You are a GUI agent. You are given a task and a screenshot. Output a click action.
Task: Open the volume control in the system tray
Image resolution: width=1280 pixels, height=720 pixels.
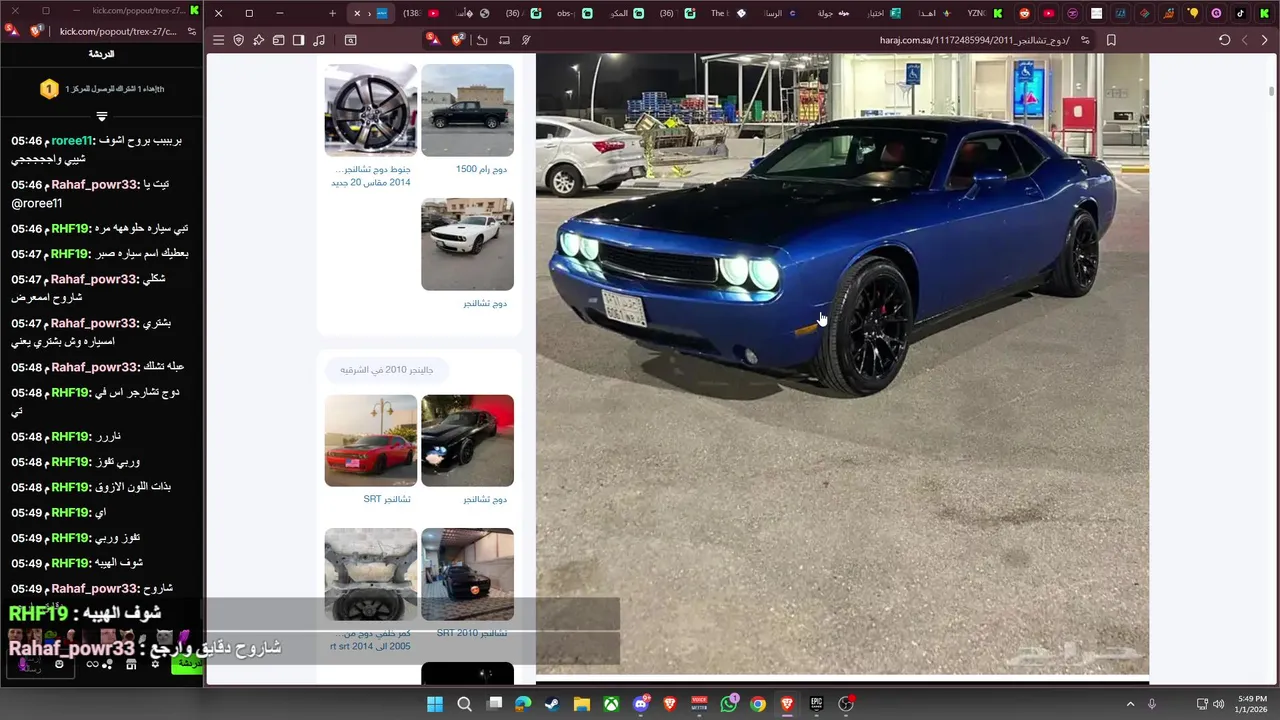pos(1217,704)
